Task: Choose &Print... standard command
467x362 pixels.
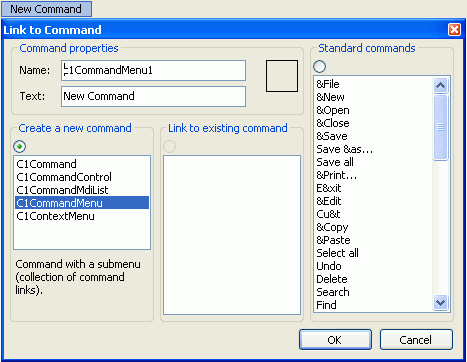Action: click(373, 175)
